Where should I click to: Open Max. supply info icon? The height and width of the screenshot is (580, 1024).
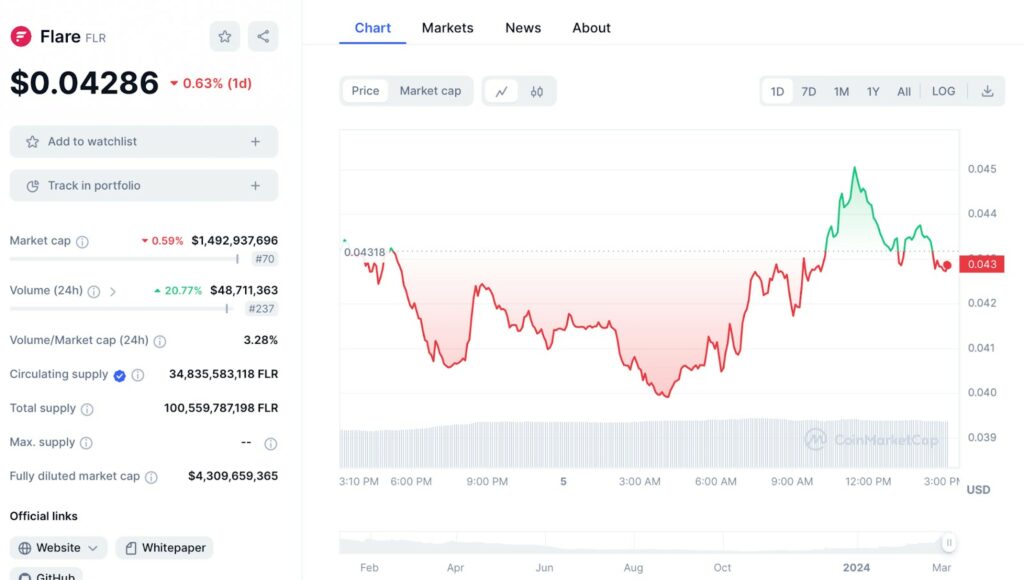[x=86, y=443]
